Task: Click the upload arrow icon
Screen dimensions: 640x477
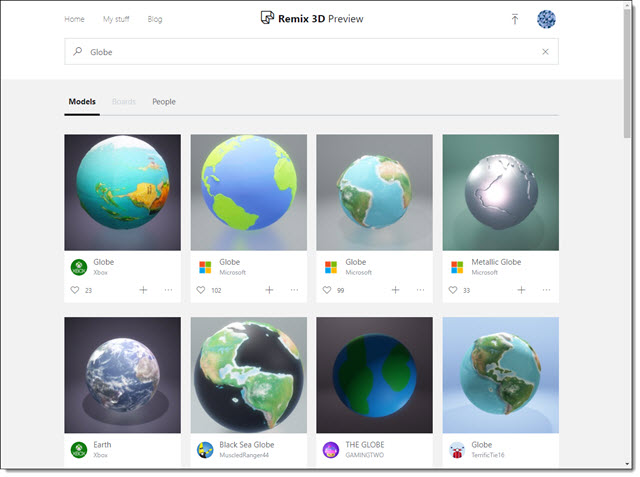Action: 515,19
